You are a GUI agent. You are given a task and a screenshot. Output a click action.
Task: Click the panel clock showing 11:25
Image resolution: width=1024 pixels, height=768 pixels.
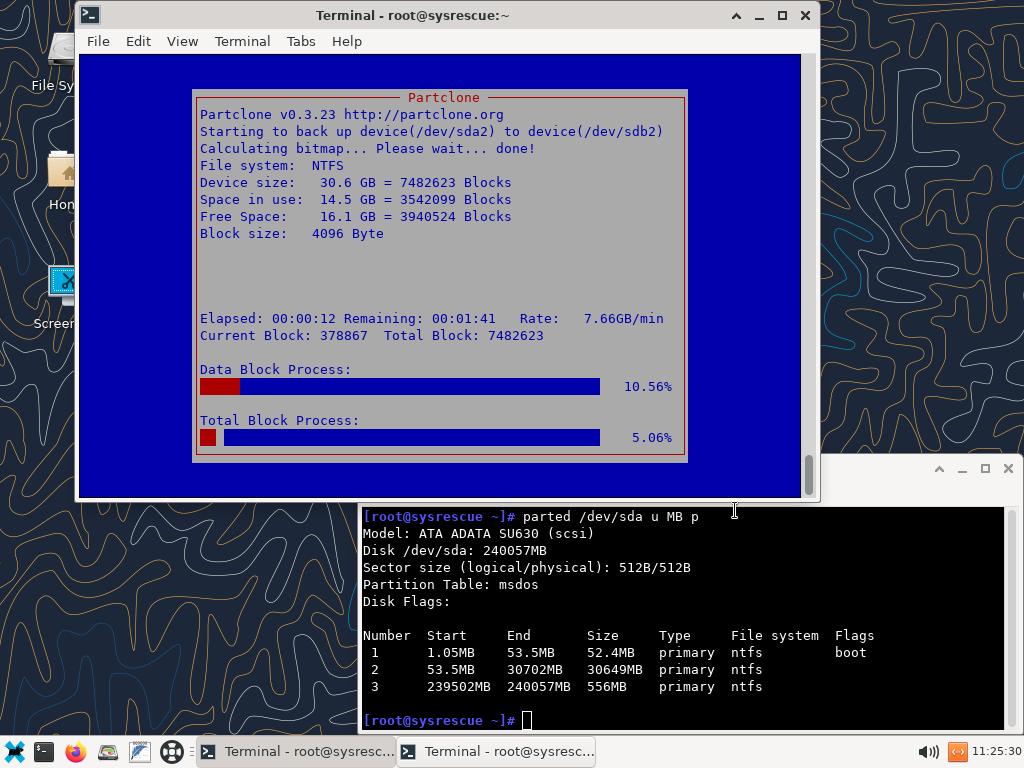(x=994, y=752)
